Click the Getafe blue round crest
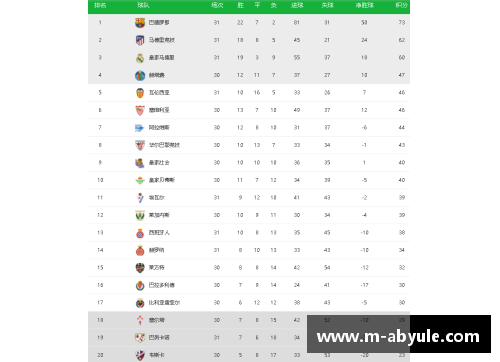Screen dimensions: 500x362 [140, 75]
